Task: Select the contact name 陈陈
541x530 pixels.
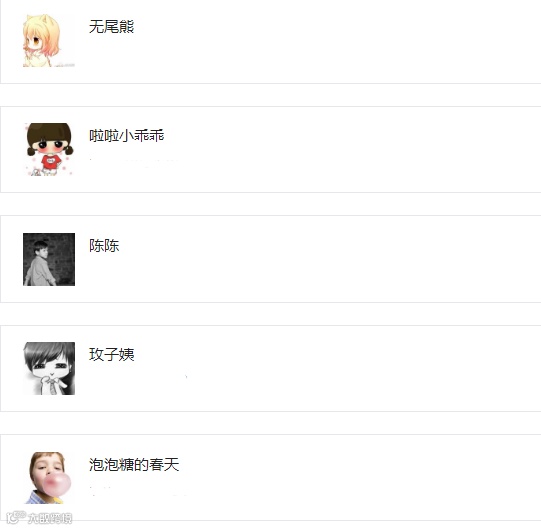Action: [x=104, y=245]
